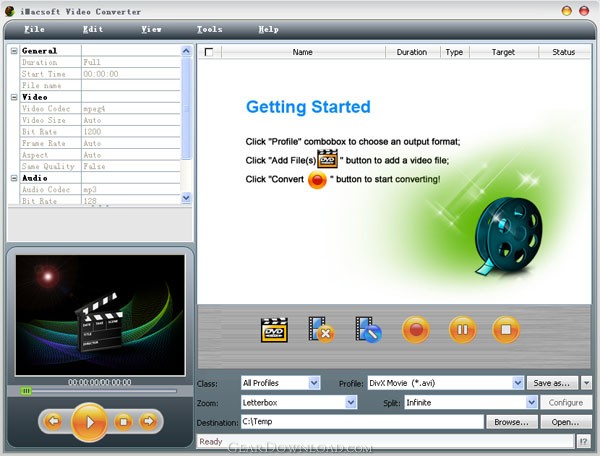Open the Split Infinite dropdown
This screenshot has width=600, height=456.
point(531,402)
